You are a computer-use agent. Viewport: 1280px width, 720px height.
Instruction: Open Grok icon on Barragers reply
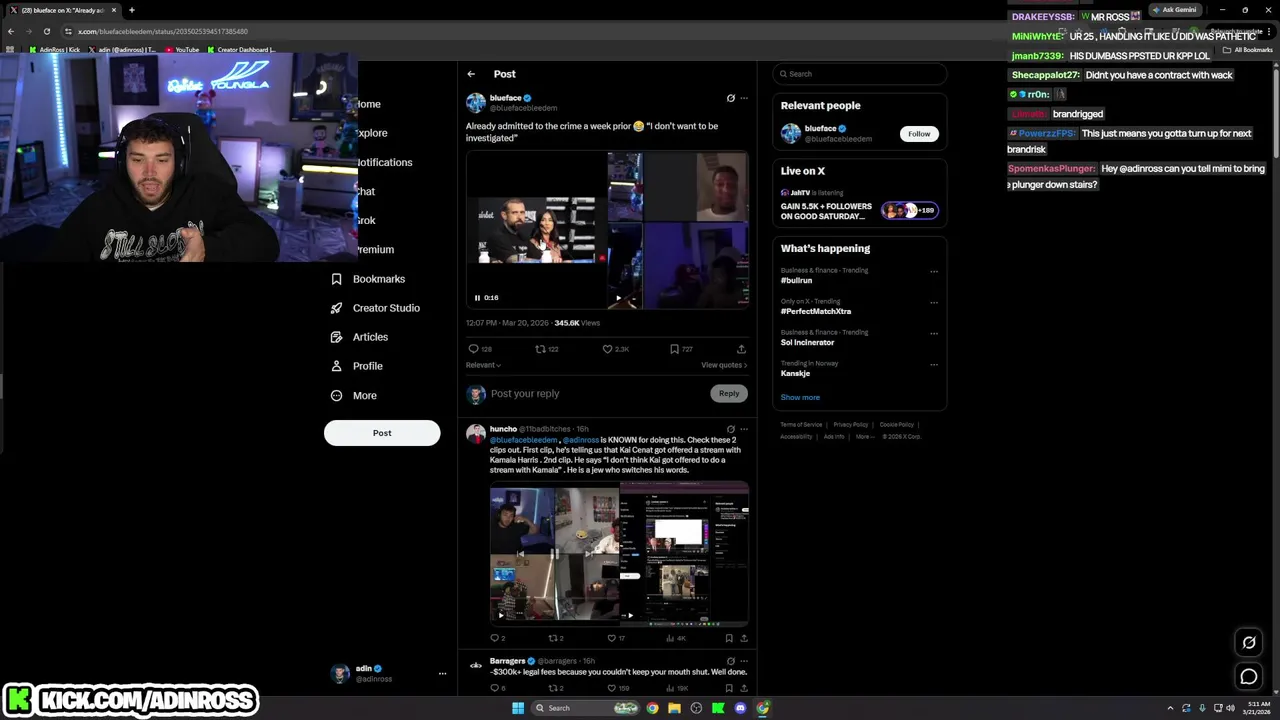[x=730, y=661]
